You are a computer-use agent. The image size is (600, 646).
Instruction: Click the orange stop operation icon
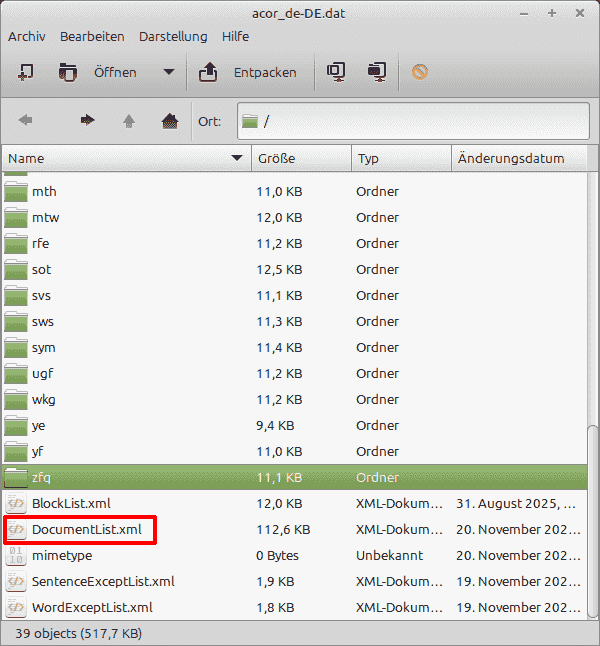point(420,72)
